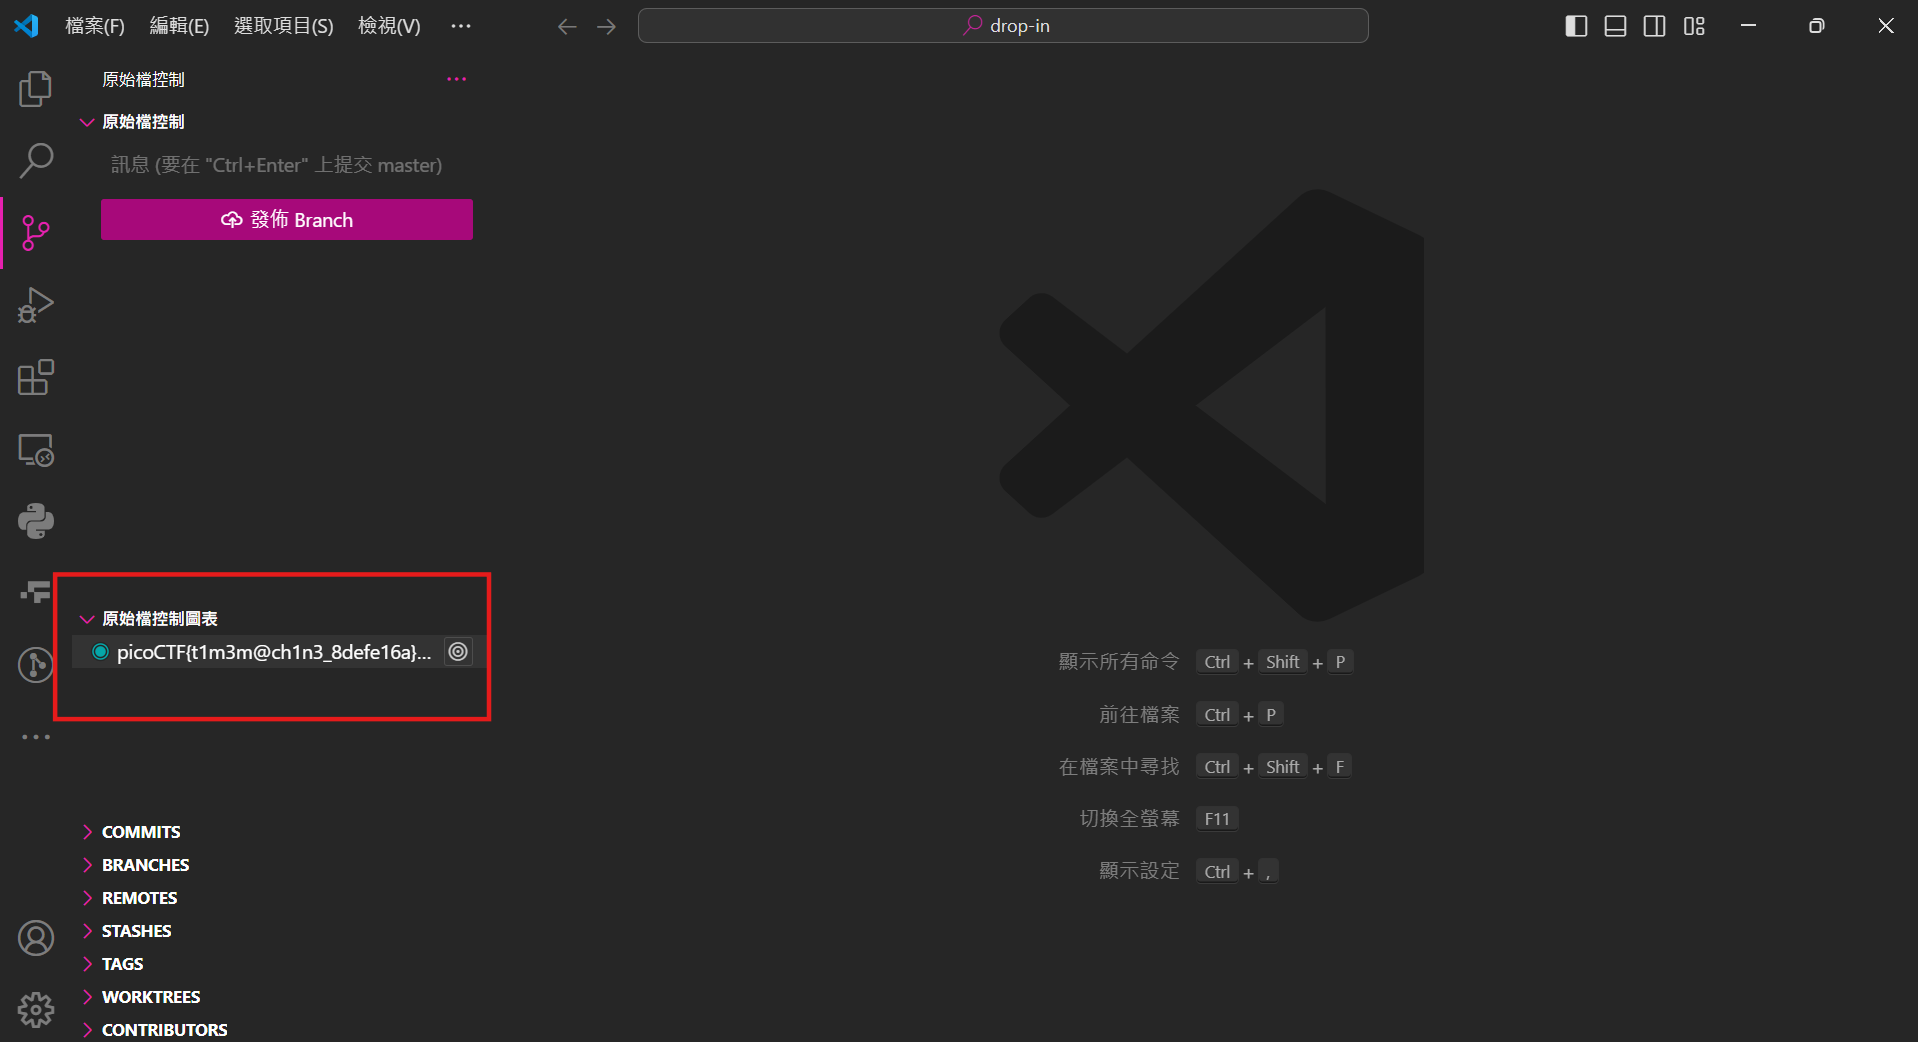Click the 原始檔控制 panel title
Viewport: 1918px width, 1042px height.
point(143,79)
